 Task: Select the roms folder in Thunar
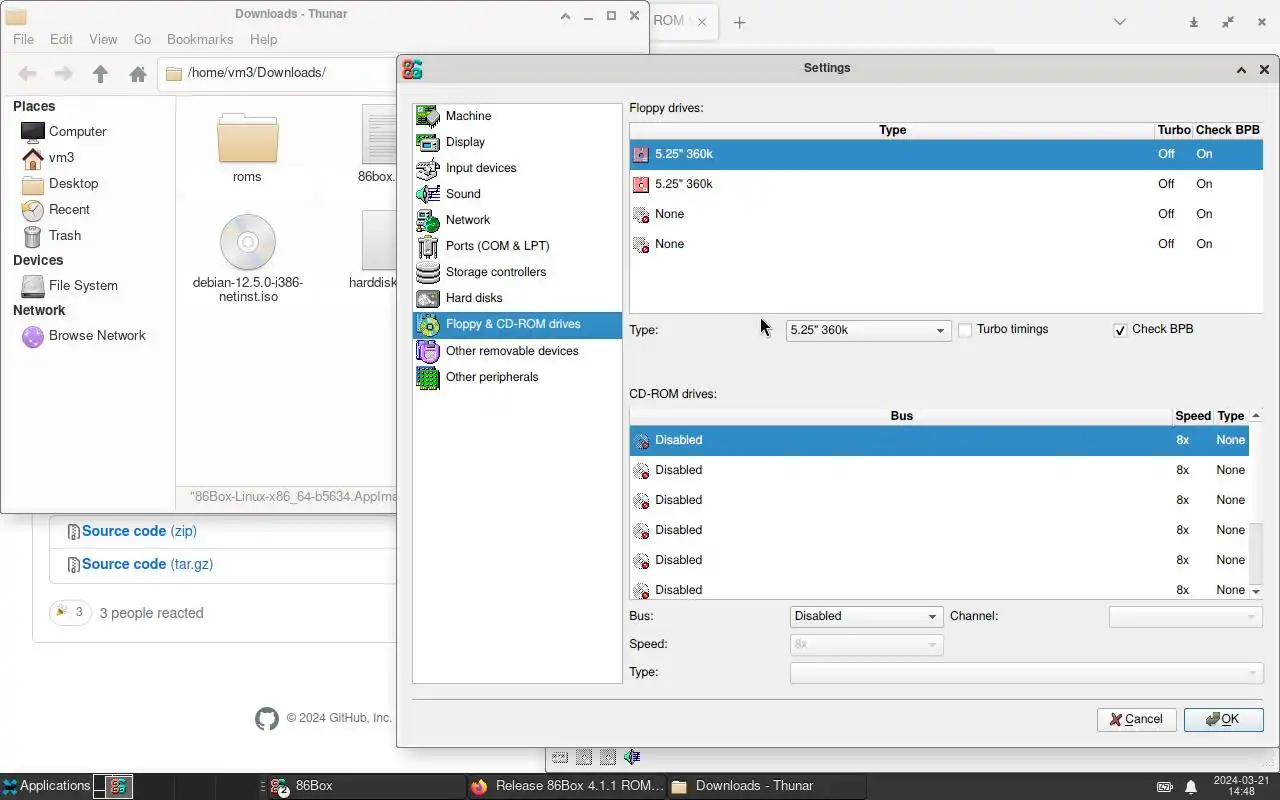point(247,147)
